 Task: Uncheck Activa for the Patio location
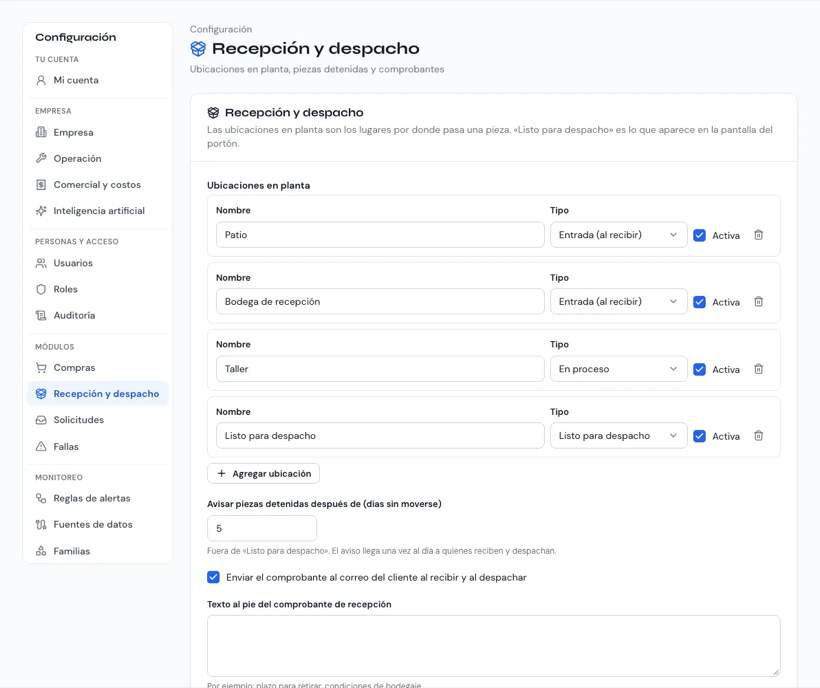coord(699,235)
